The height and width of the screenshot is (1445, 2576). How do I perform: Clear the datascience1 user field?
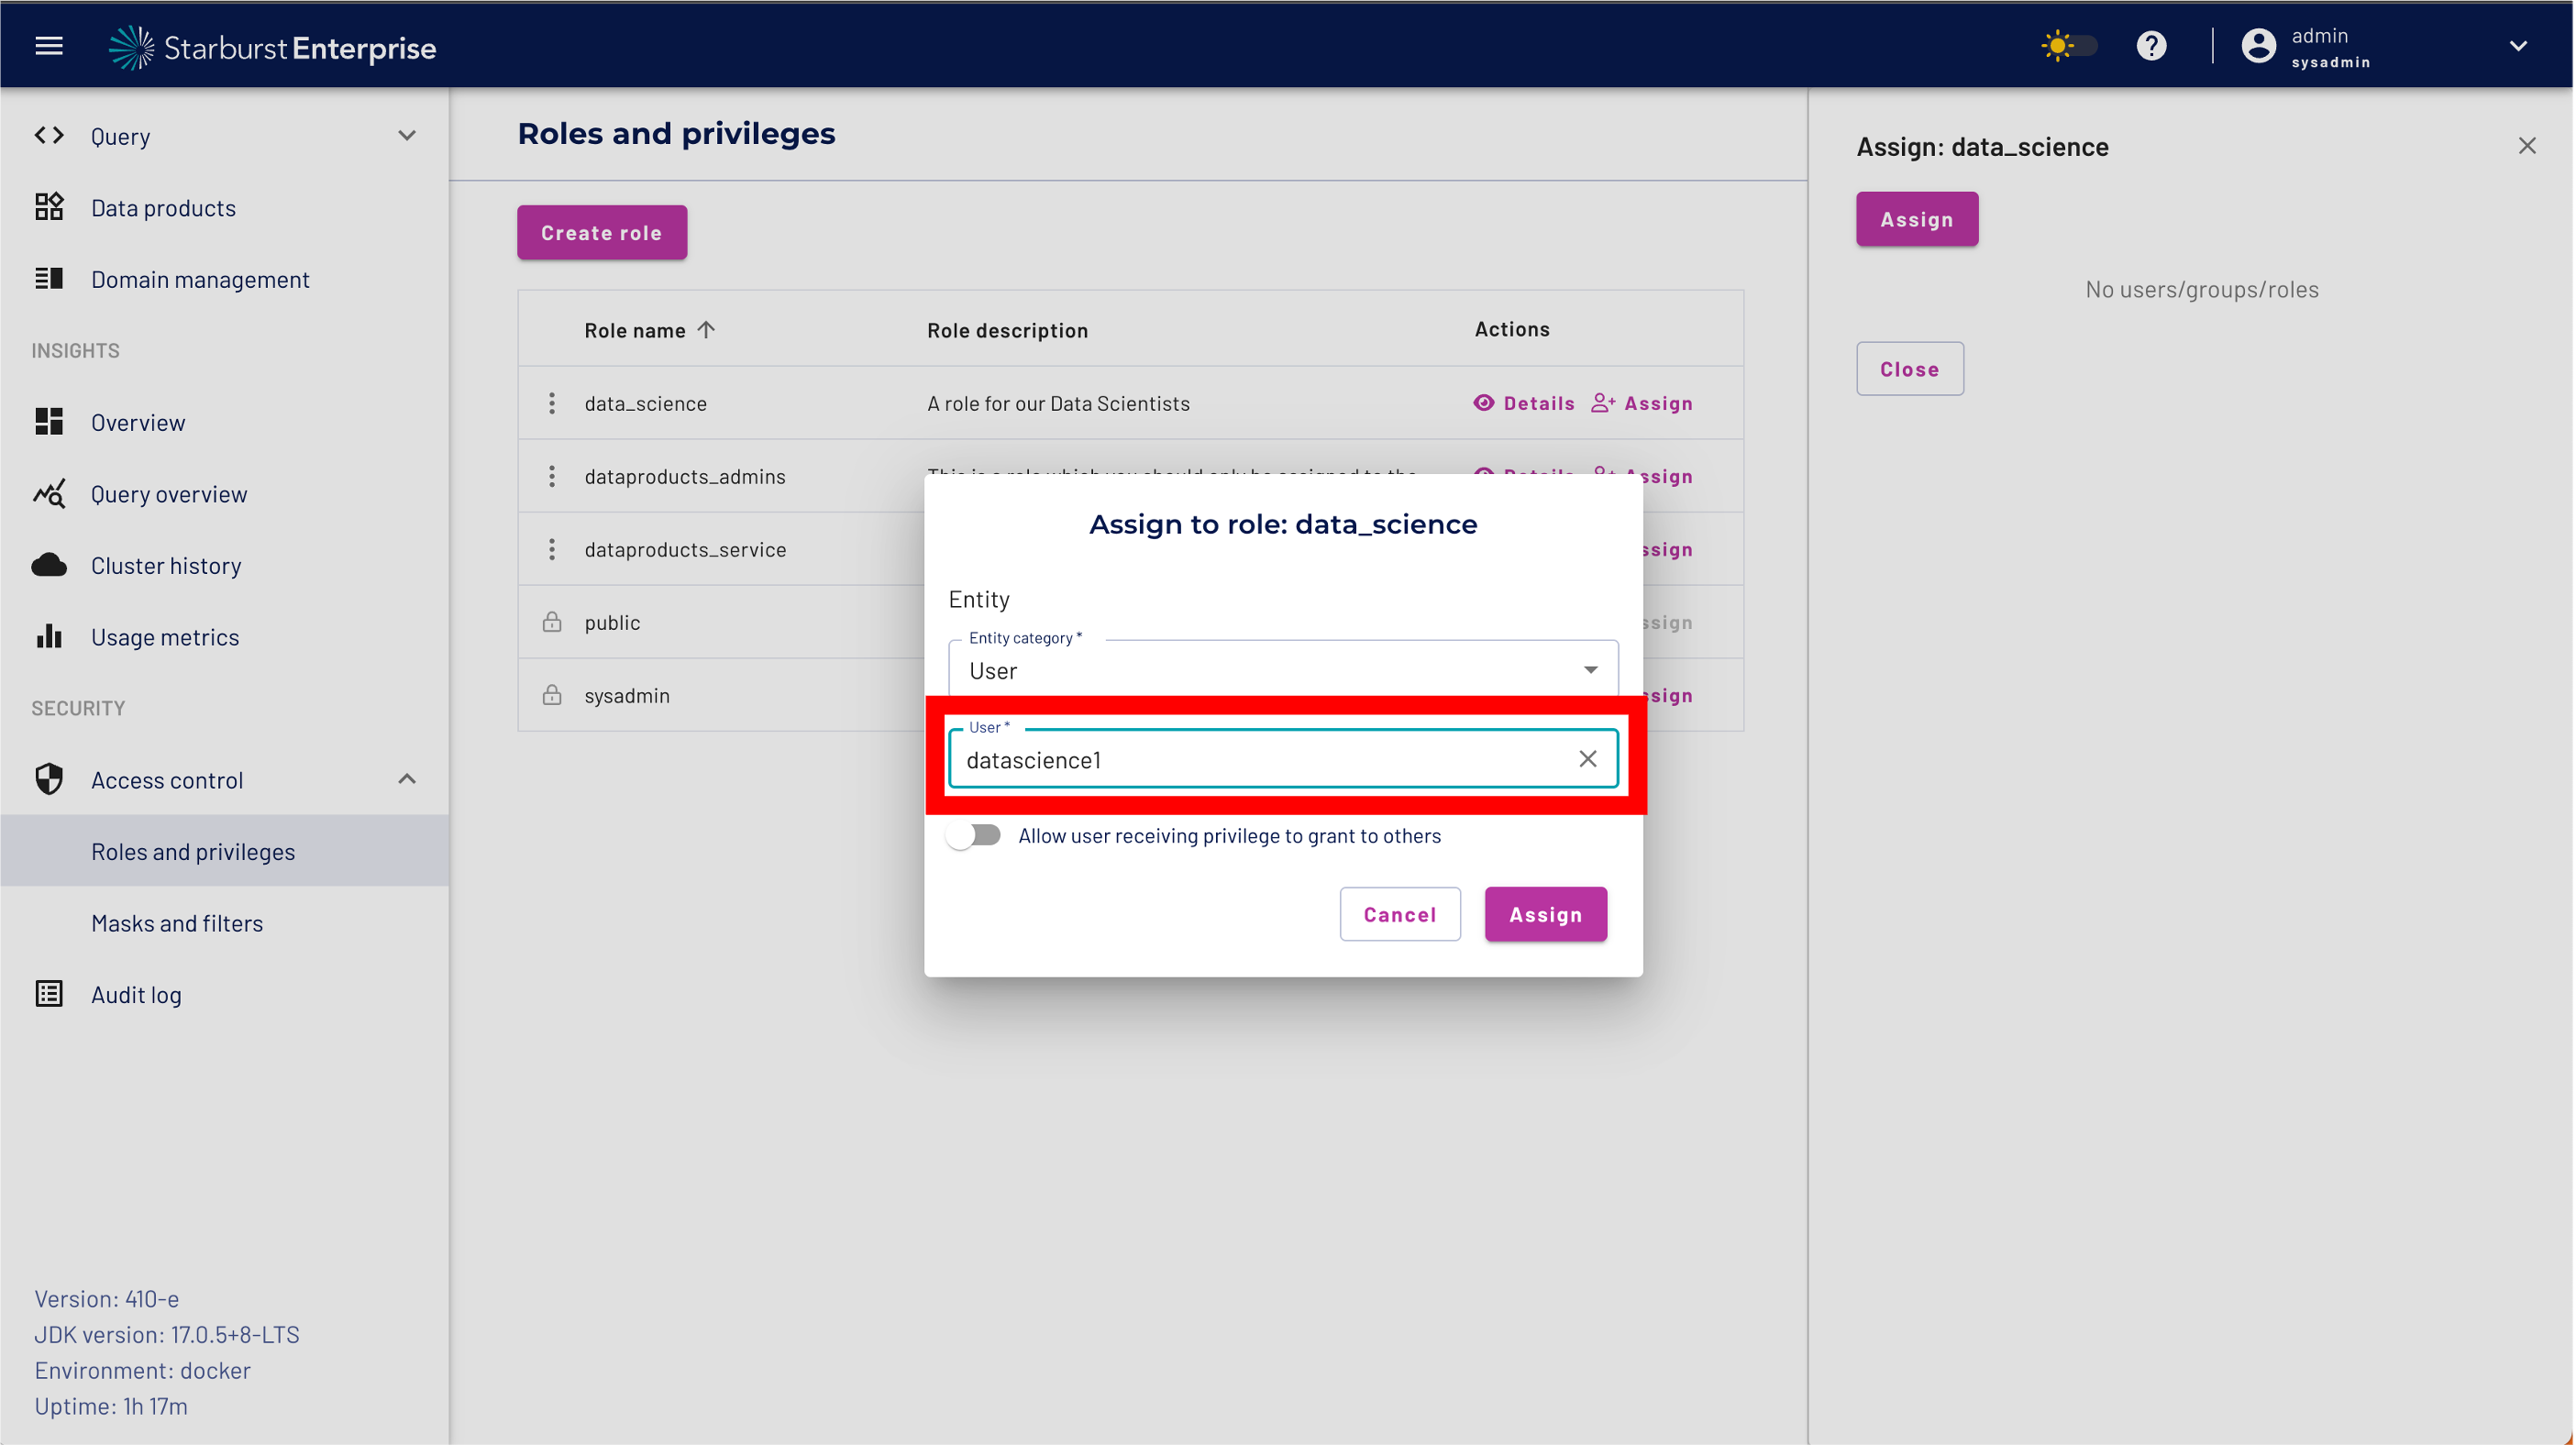tap(1587, 759)
